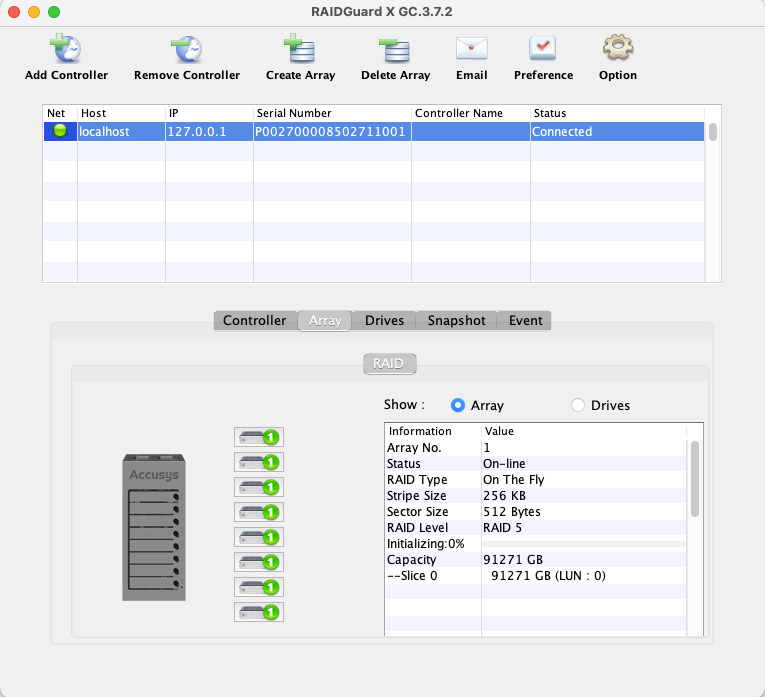The width and height of the screenshot is (765, 697).
Task: Click serial number P002700008502711001
Action: [330, 132]
